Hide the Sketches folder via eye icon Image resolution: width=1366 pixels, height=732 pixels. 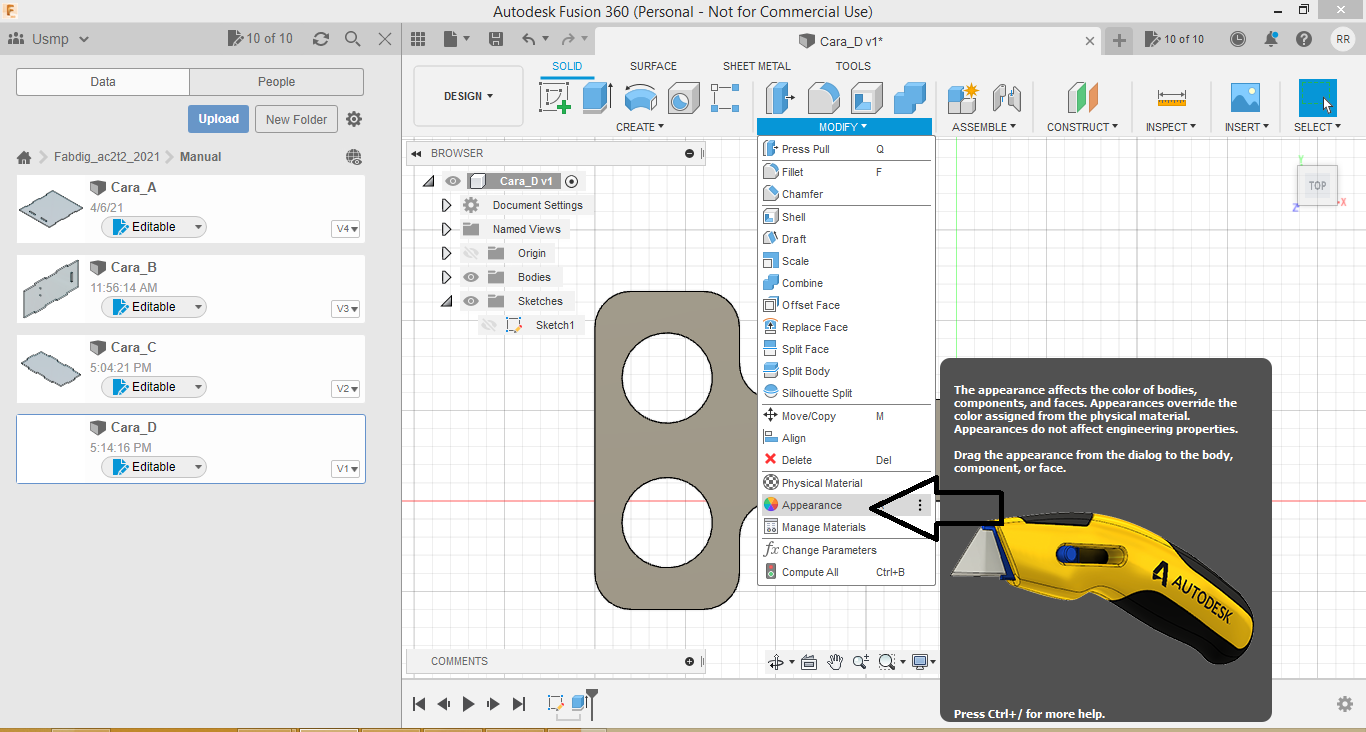click(471, 301)
